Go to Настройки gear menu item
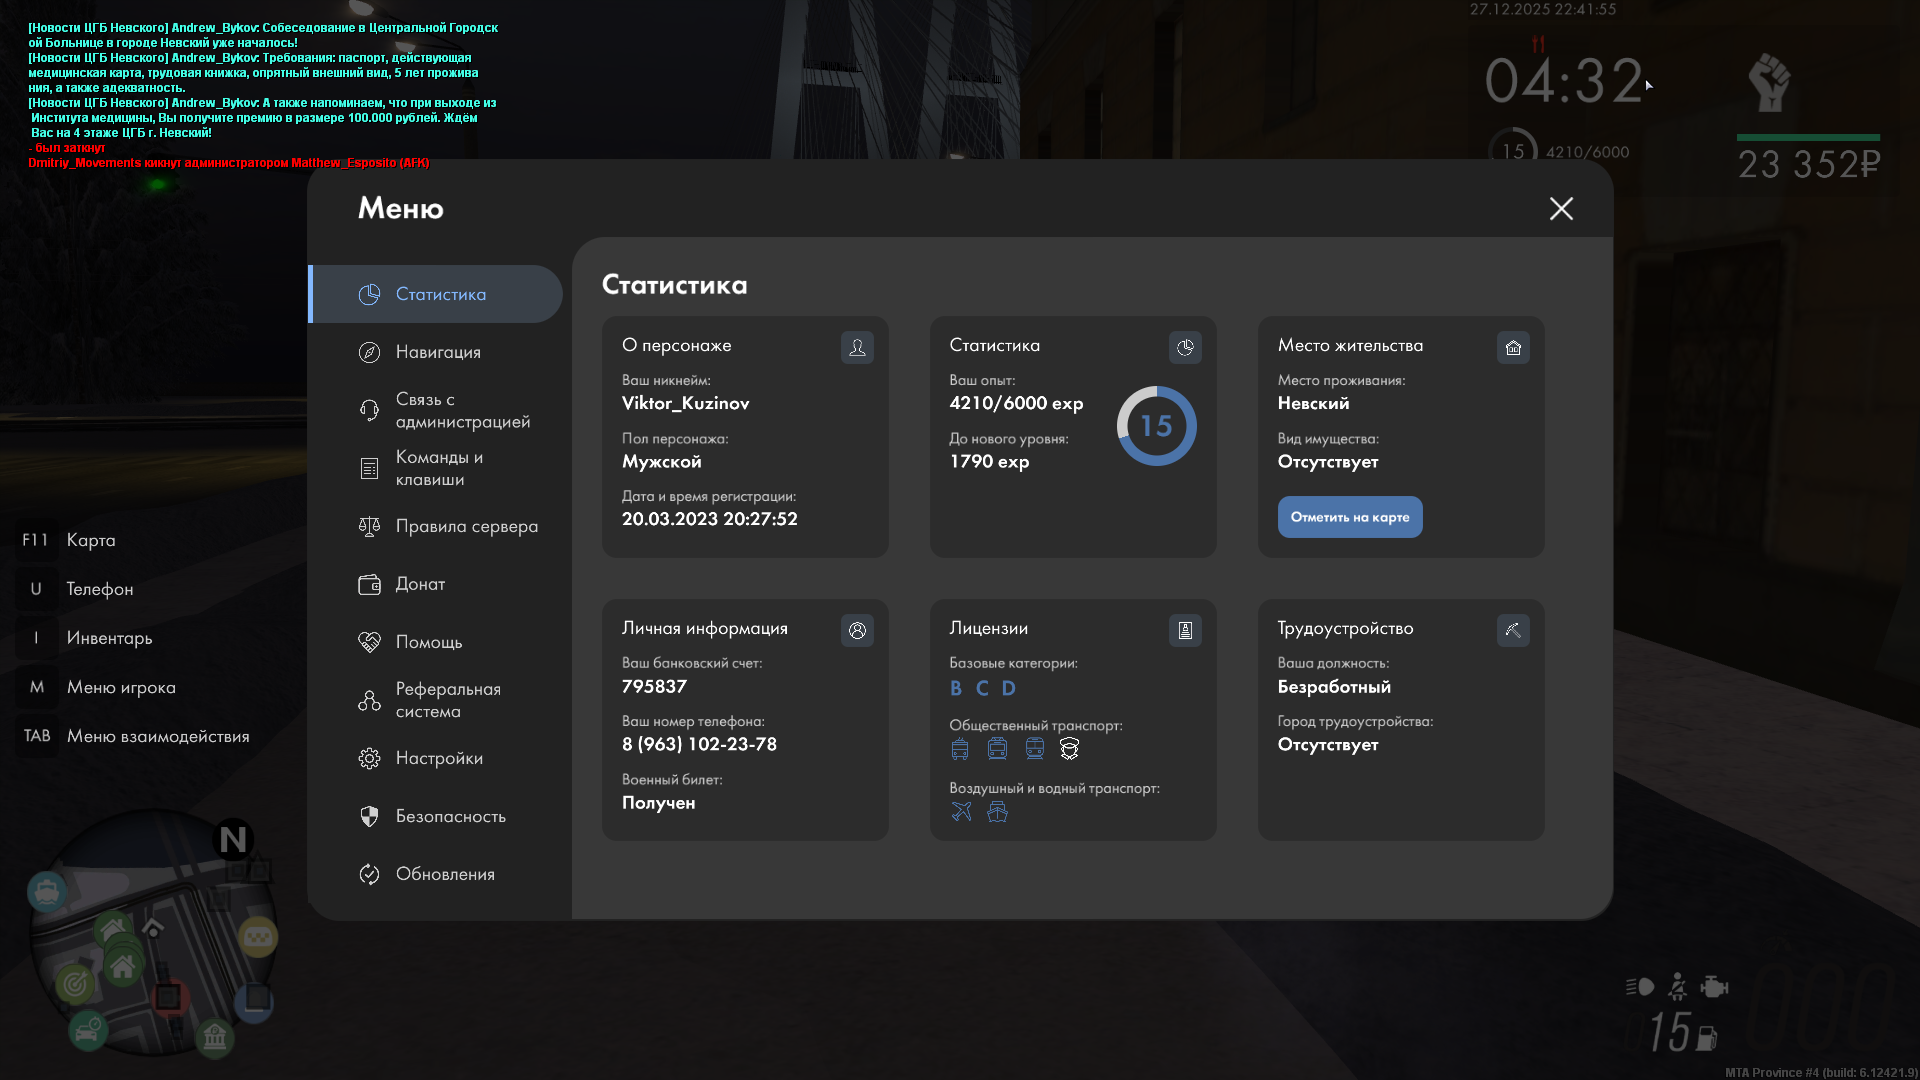Viewport: 1920px width, 1080px height. (x=438, y=758)
